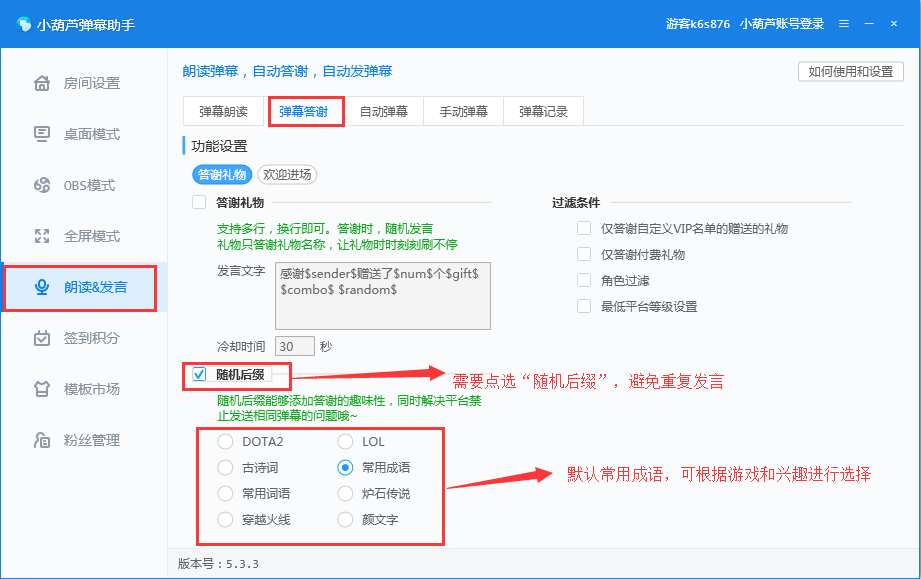
Task: Click the 版本号：5.3.3 status text
Action: (219, 564)
